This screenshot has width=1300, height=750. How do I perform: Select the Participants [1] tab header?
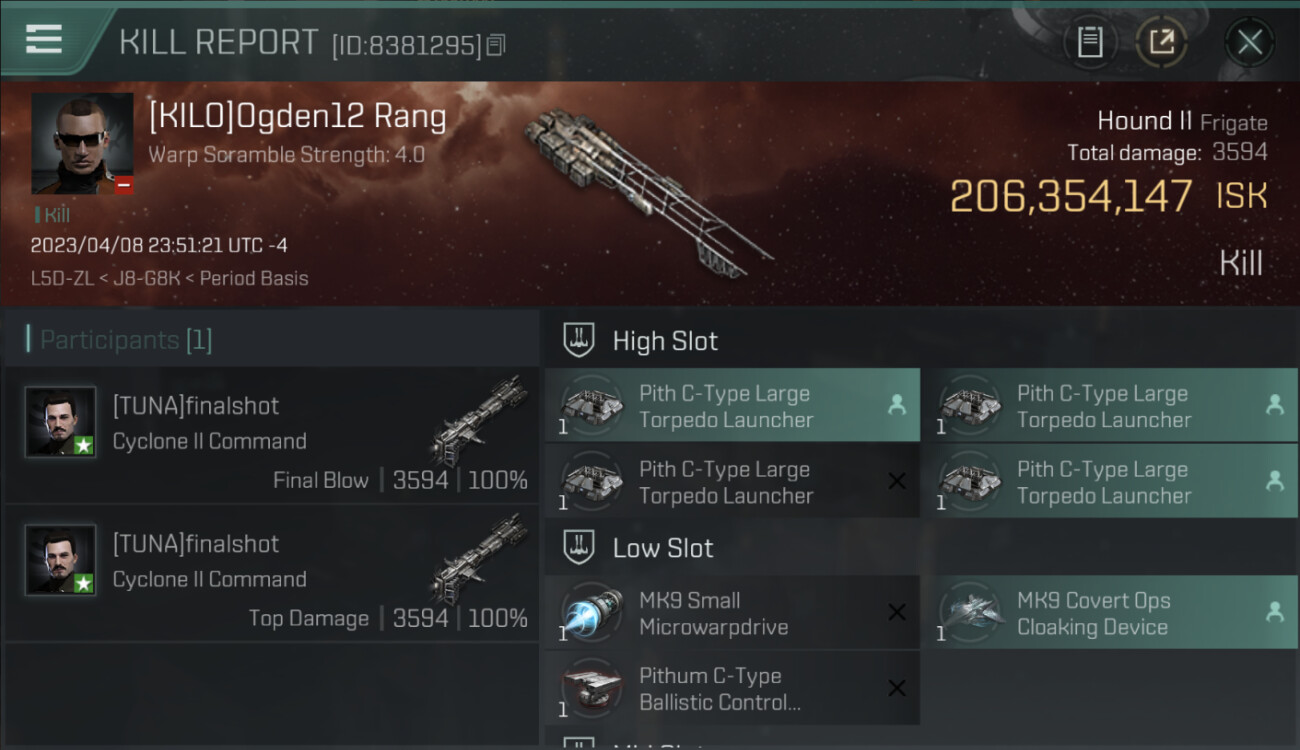click(120, 340)
